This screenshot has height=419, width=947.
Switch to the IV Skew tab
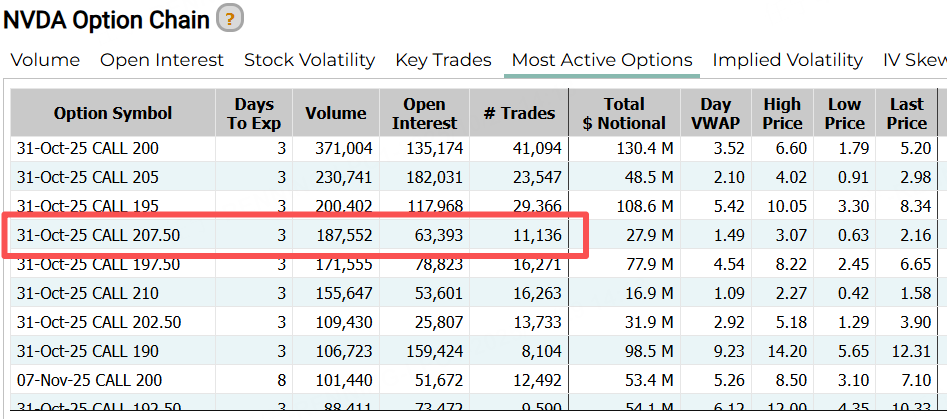(x=914, y=60)
